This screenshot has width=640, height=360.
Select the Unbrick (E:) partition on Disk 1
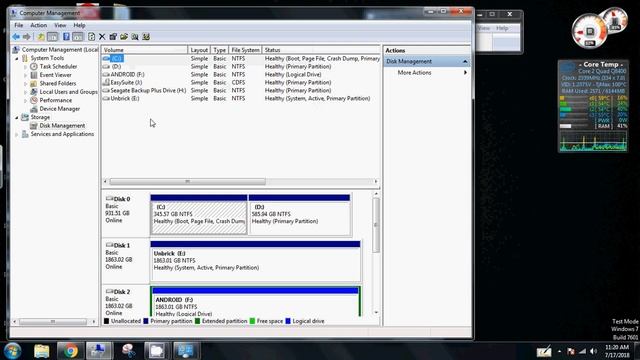[256, 261]
